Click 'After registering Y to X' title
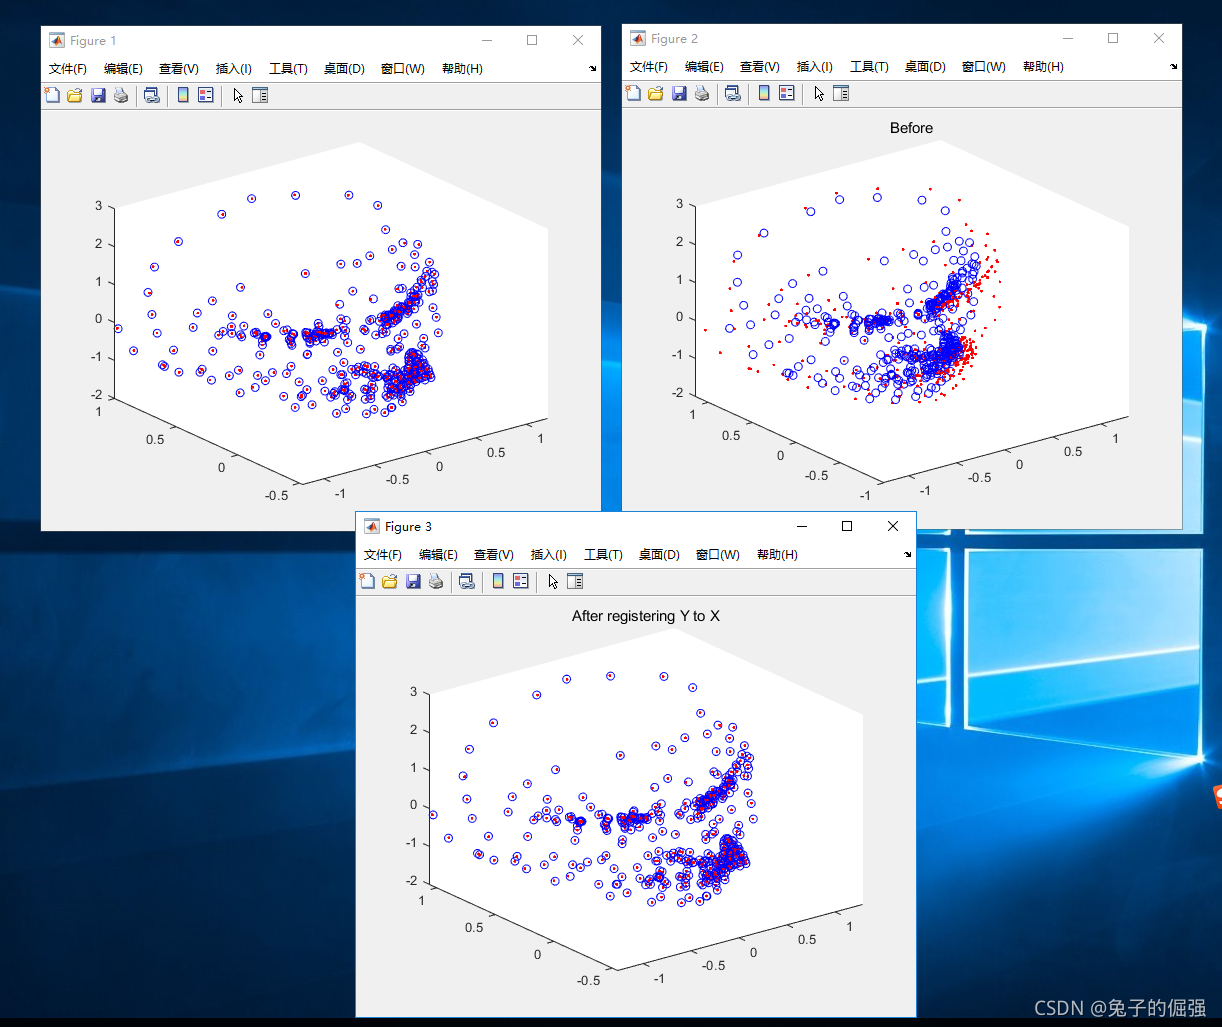Viewport: 1222px width, 1027px height. click(x=646, y=616)
